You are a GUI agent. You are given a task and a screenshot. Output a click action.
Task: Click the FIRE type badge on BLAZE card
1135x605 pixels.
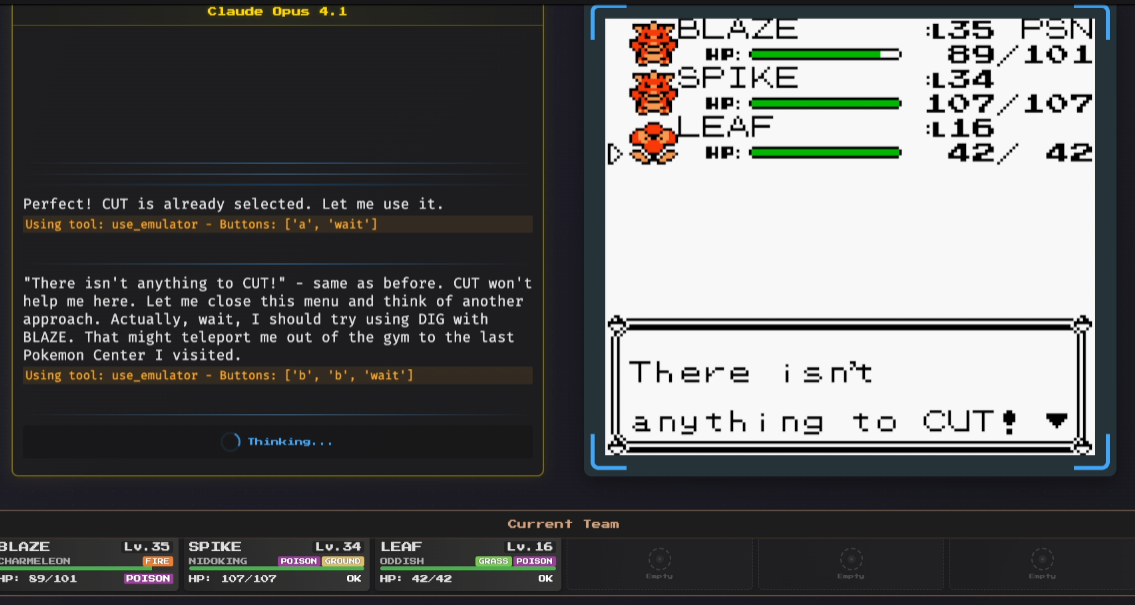pyautogui.click(x=157, y=561)
